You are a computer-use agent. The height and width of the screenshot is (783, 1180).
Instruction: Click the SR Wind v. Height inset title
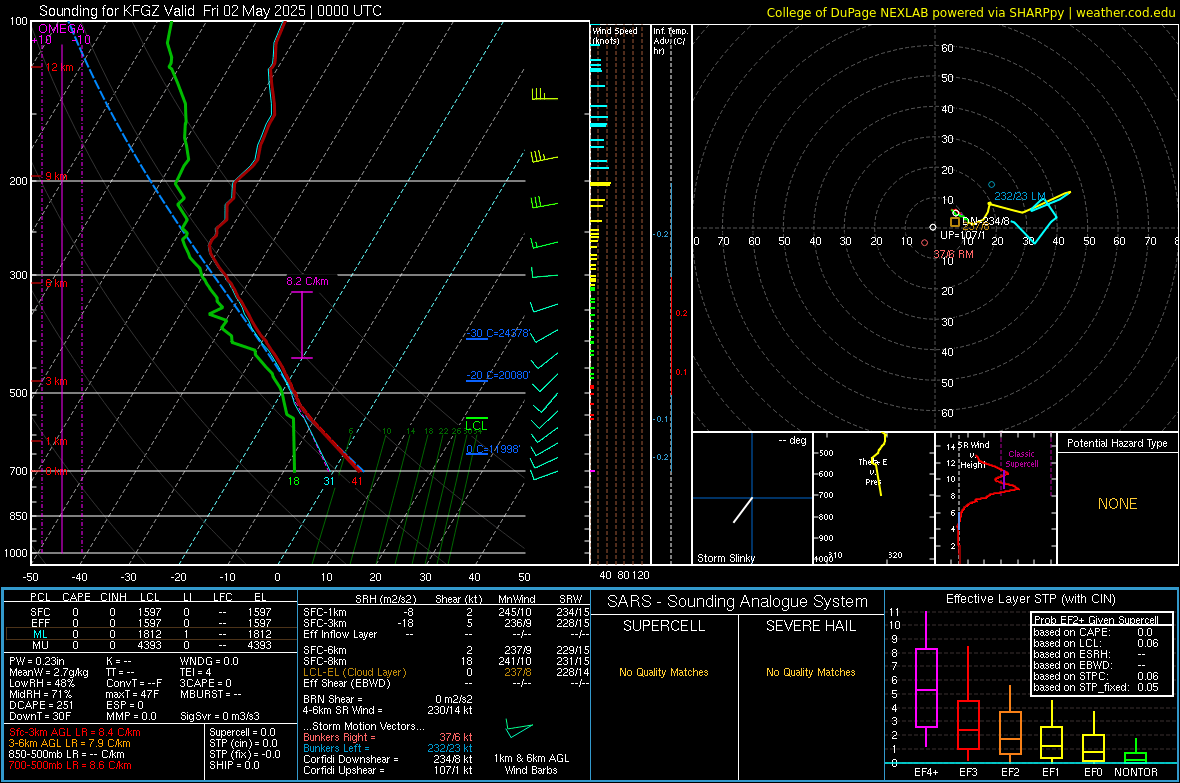coord(973,455)
